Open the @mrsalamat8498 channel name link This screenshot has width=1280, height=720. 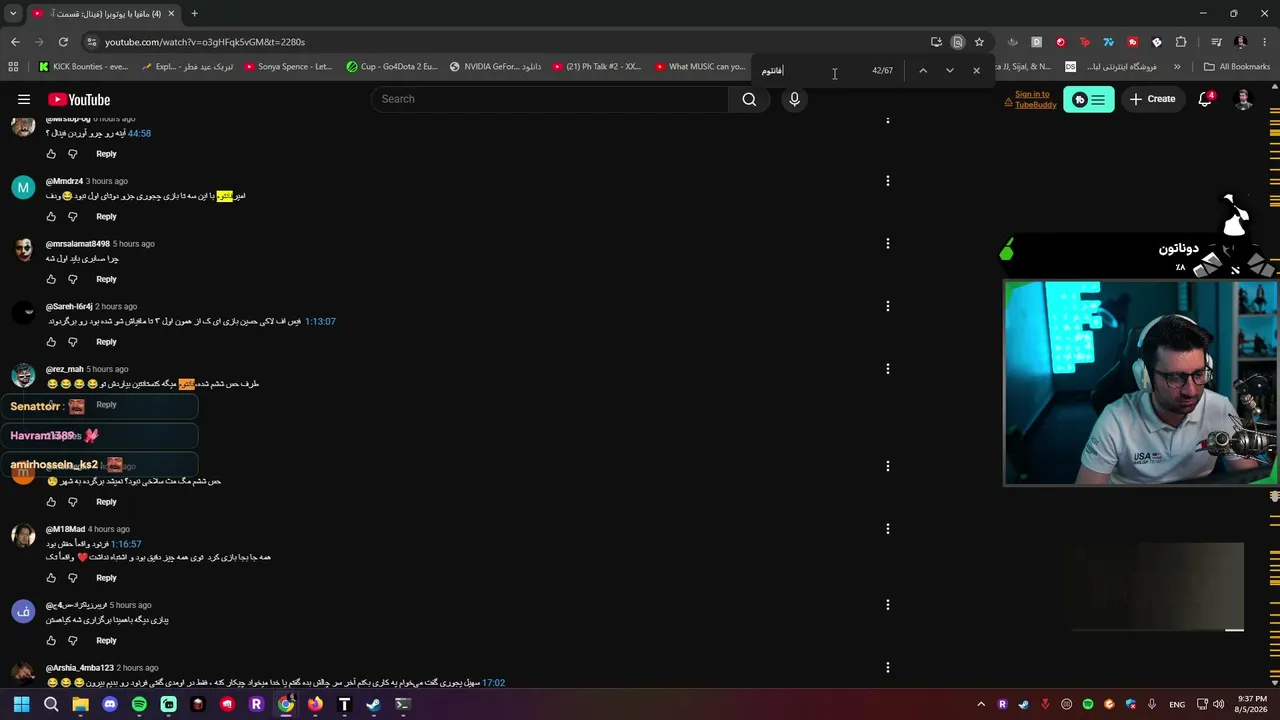click(78, 244)
